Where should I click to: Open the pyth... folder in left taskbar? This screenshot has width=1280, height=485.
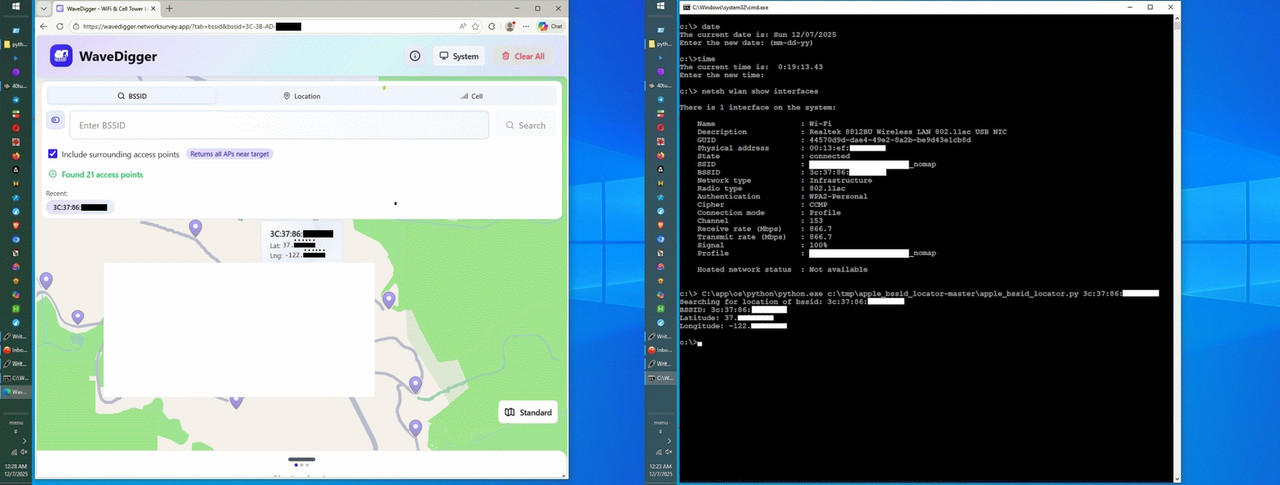tap(17, 44)
